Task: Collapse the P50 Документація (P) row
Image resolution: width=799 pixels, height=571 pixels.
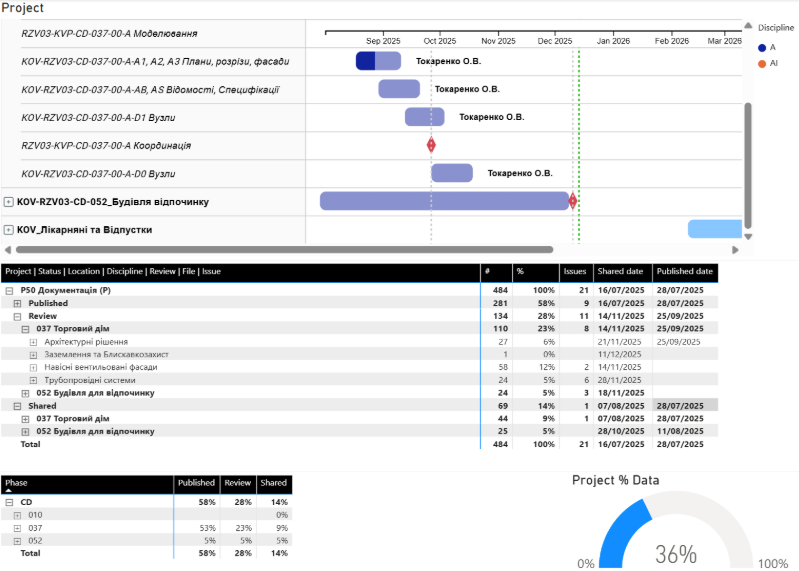Action: coord(9,290)
